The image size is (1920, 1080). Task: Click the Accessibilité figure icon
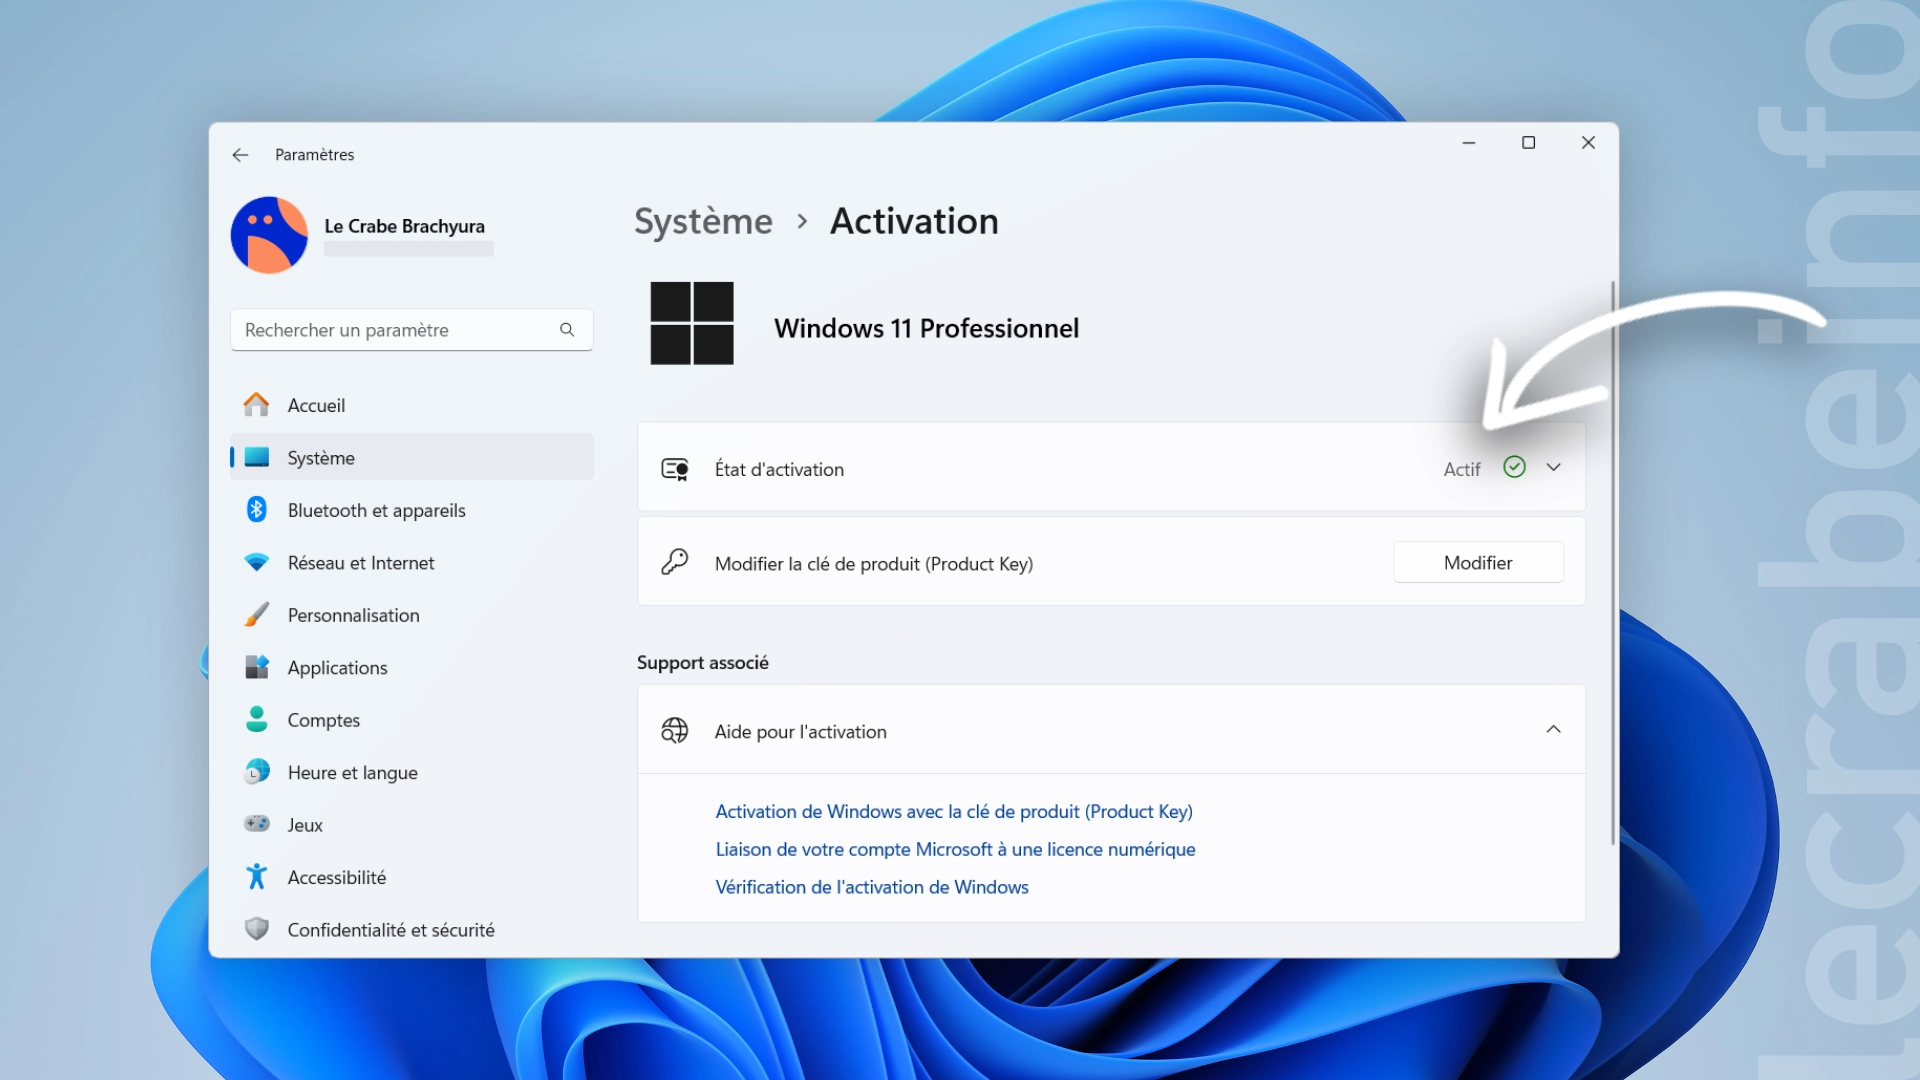(257, 877)
